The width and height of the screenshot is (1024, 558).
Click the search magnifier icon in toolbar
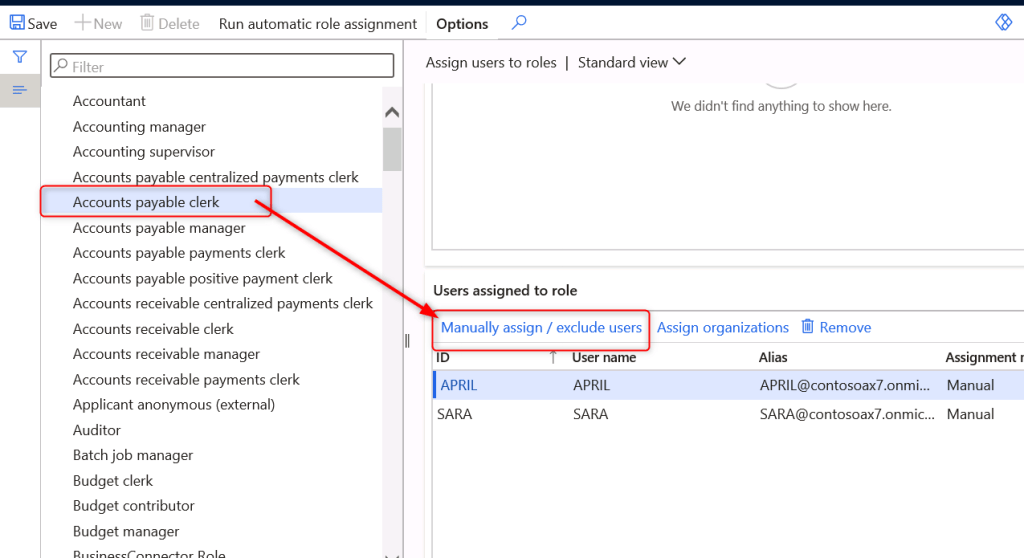(x=518, y=22)
